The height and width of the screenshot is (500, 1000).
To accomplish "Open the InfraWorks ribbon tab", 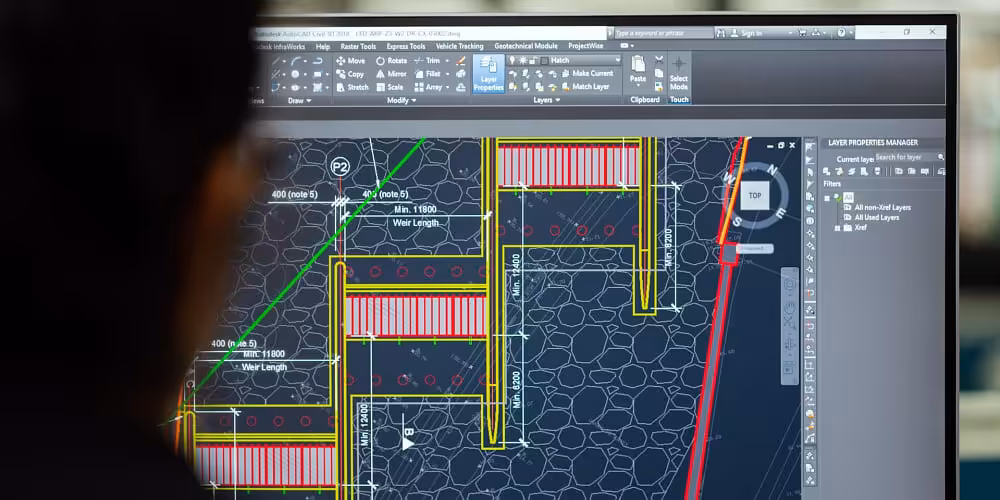I will click(279, 47).
